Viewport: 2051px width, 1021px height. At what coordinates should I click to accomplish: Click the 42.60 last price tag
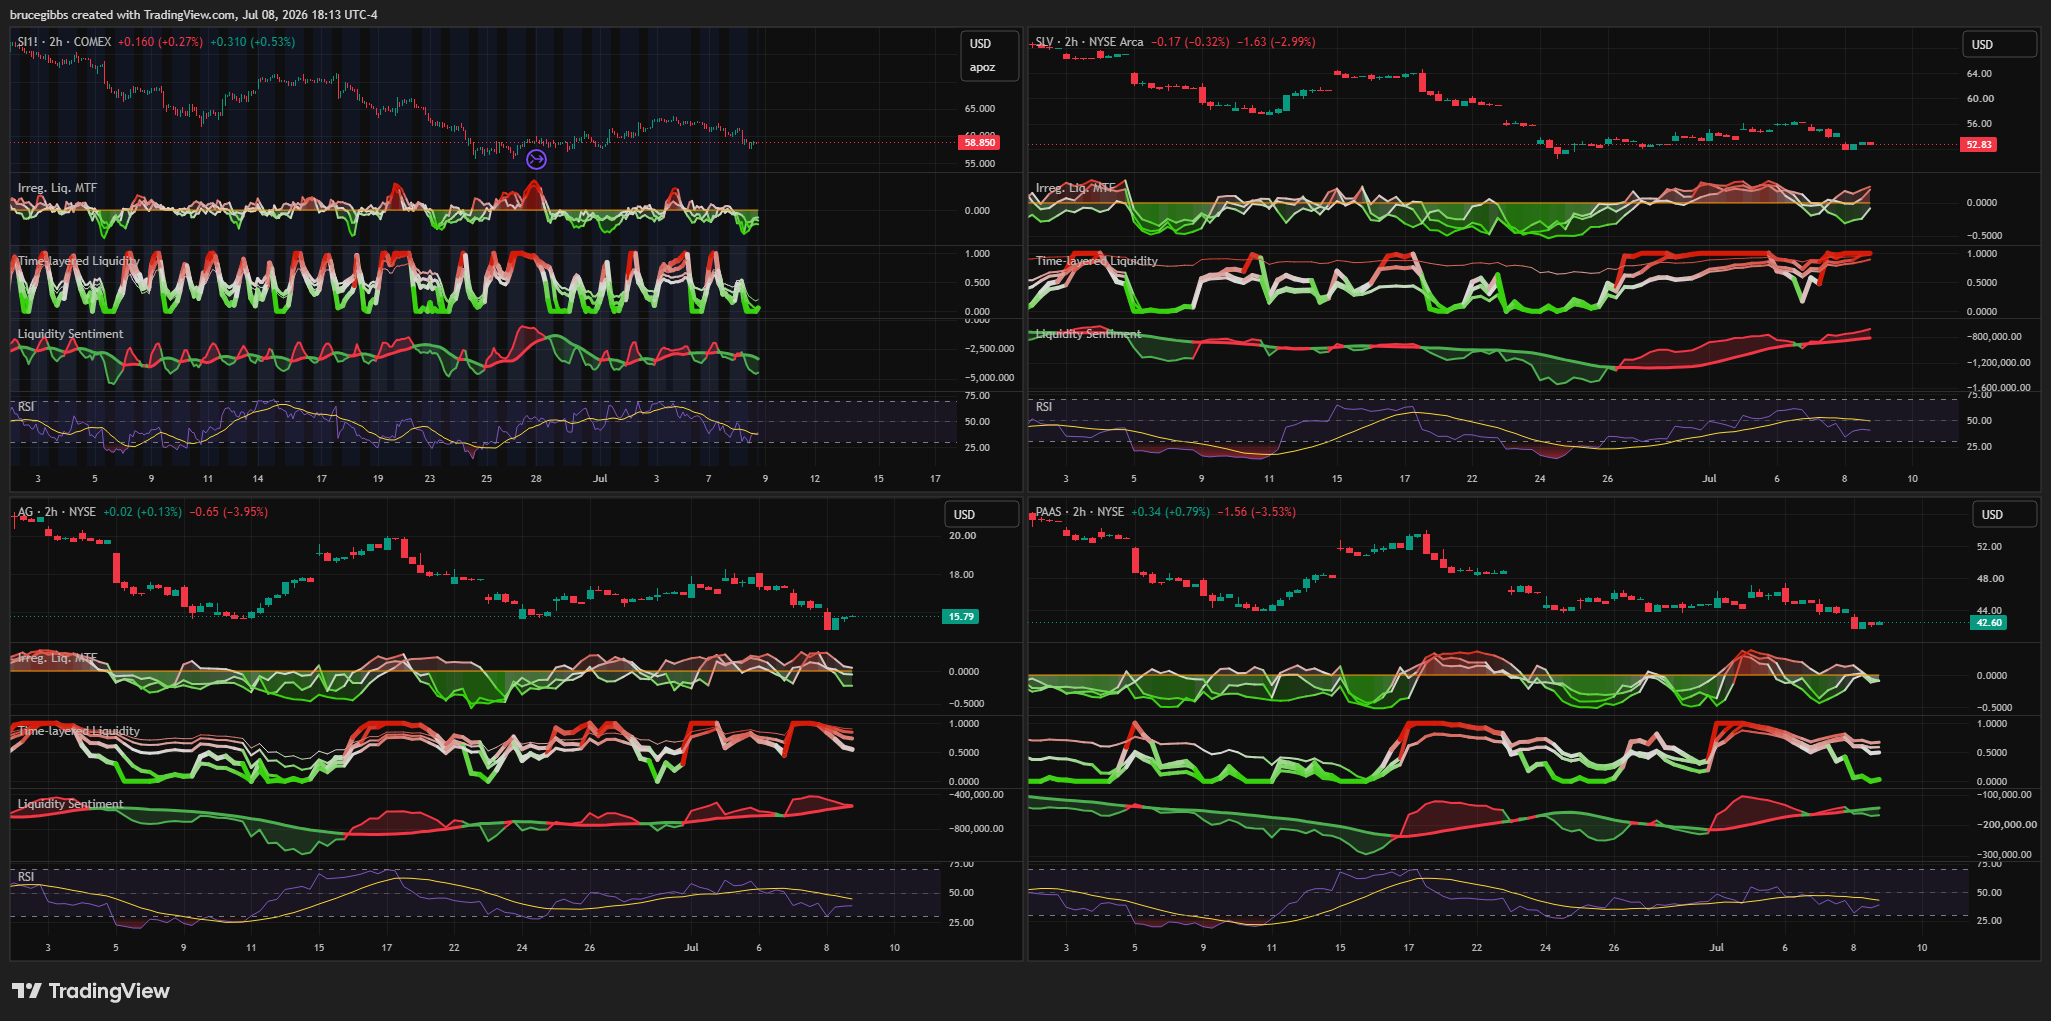[1989, 623]
